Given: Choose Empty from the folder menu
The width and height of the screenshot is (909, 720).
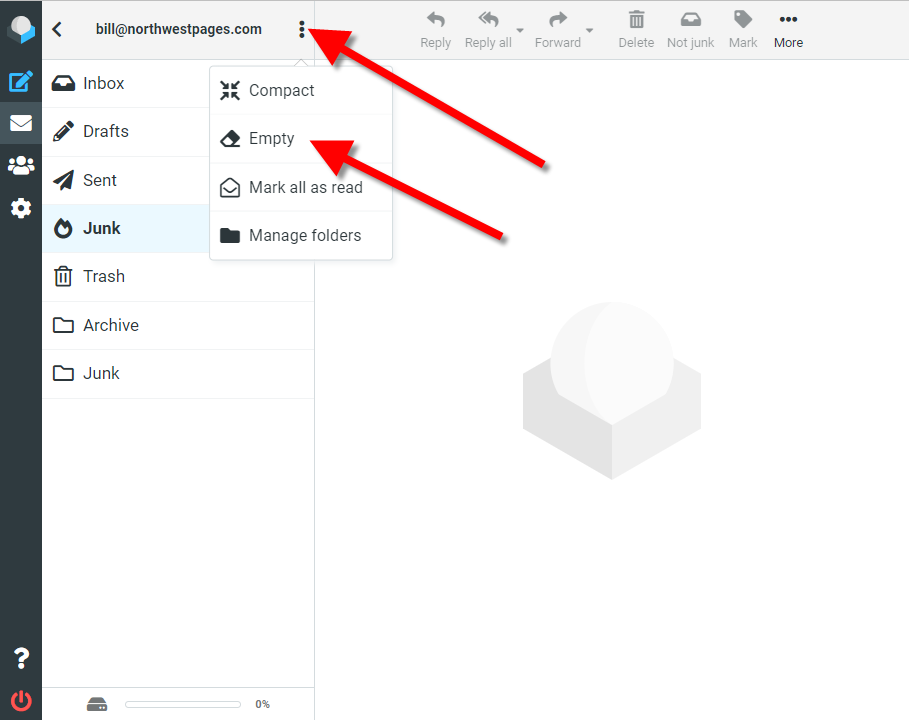Looking at the screenshot, I should [x=301, y=139].
